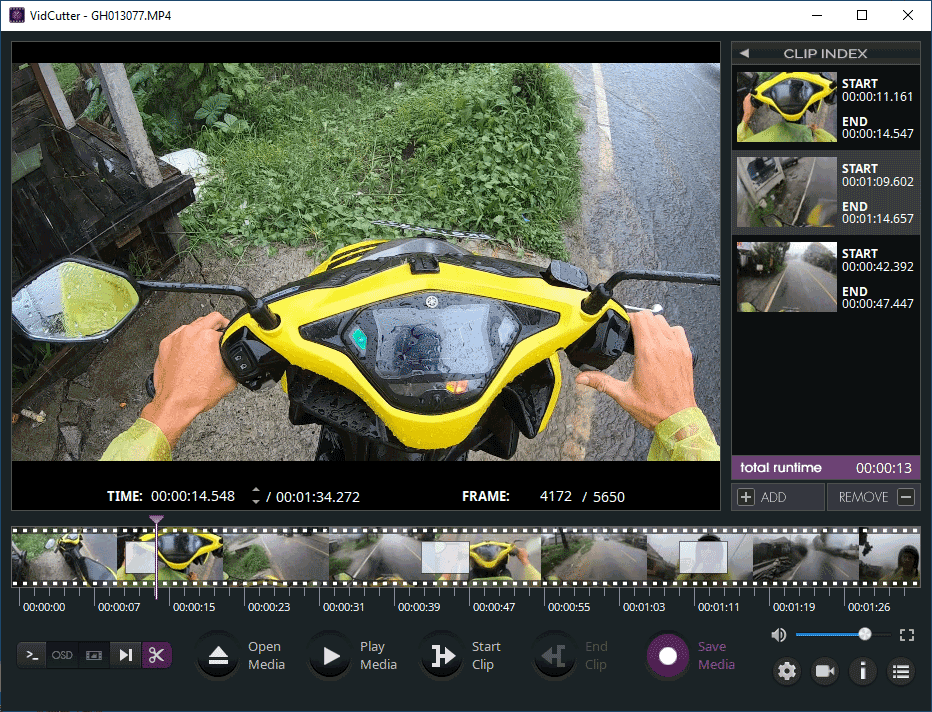Click the current time field 00:00:14.548
Image resolution: width=932 pixels, height=712 pixels.
193,496
